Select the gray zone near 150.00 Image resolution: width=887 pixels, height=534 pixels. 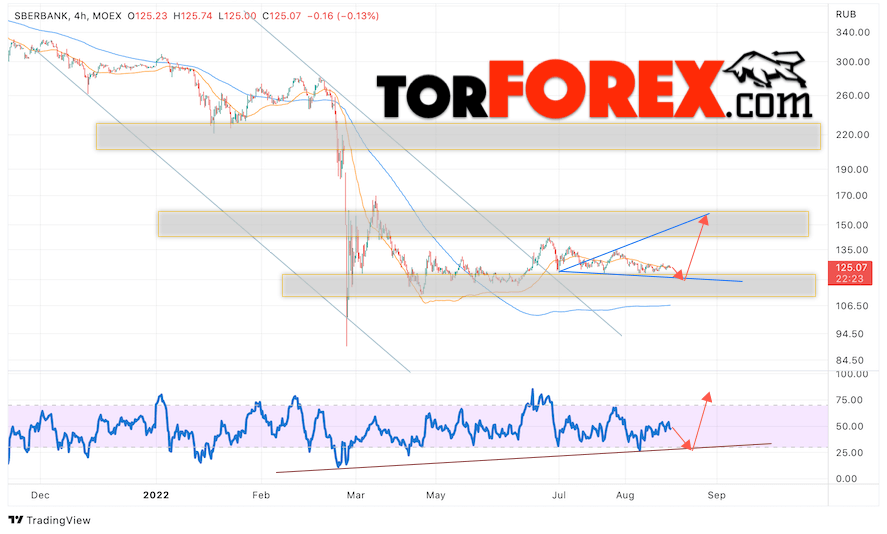point(483,224)
